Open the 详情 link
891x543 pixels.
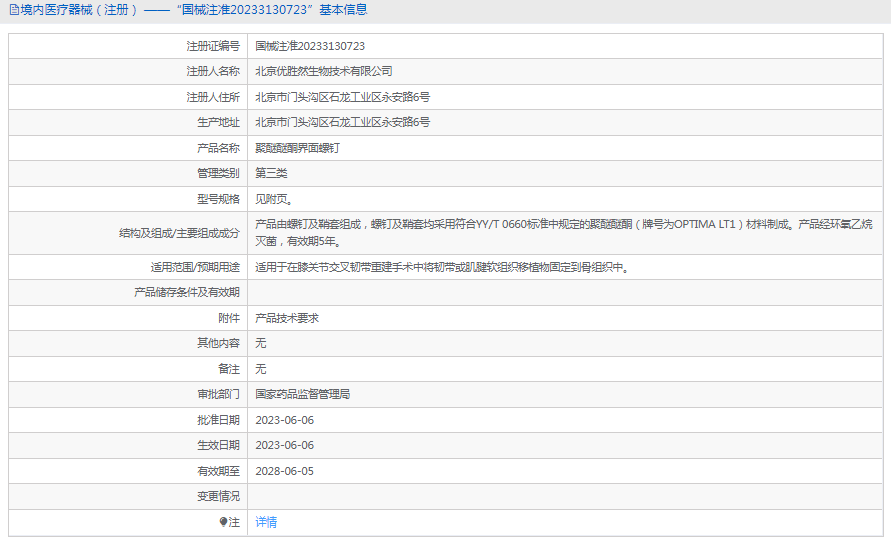click(x=266, y=522)
